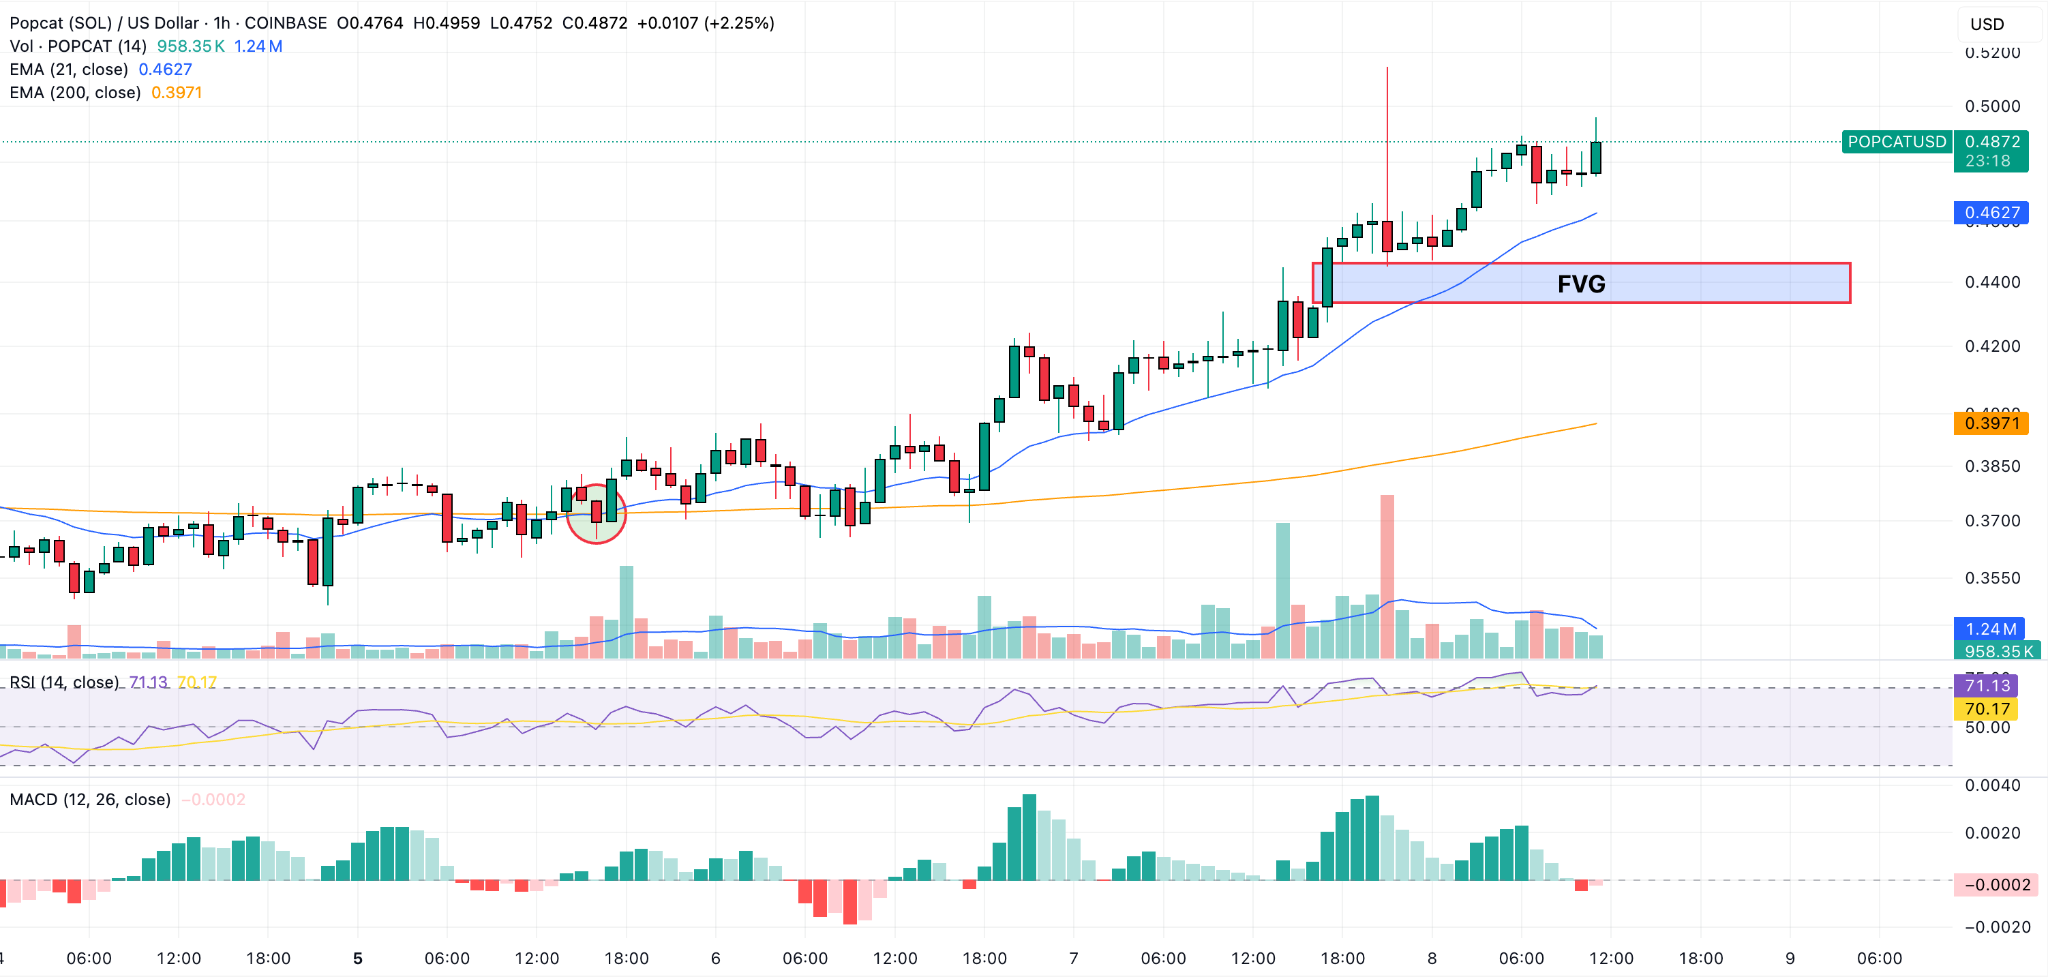
Task: Click the purple 71.13 RSI axis tag
Action: (1987, 685)
